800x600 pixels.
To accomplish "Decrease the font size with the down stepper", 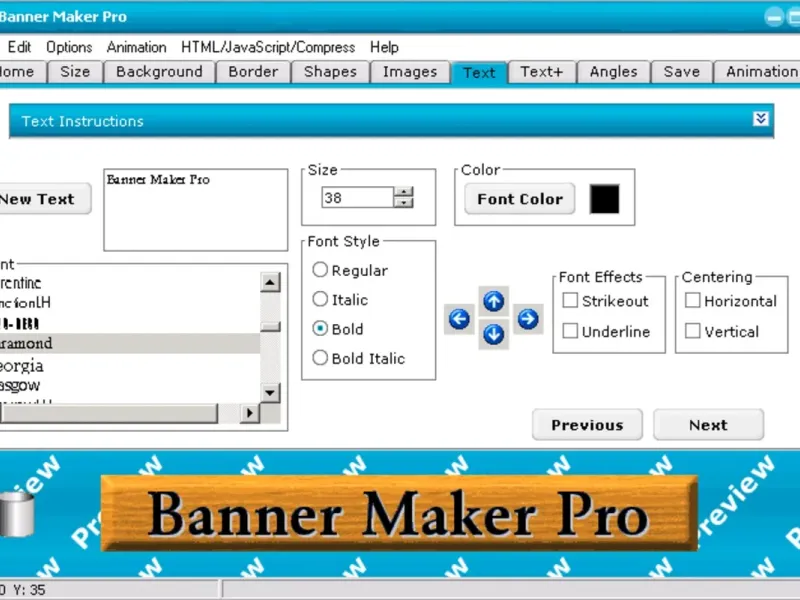I will click(404, 203).
